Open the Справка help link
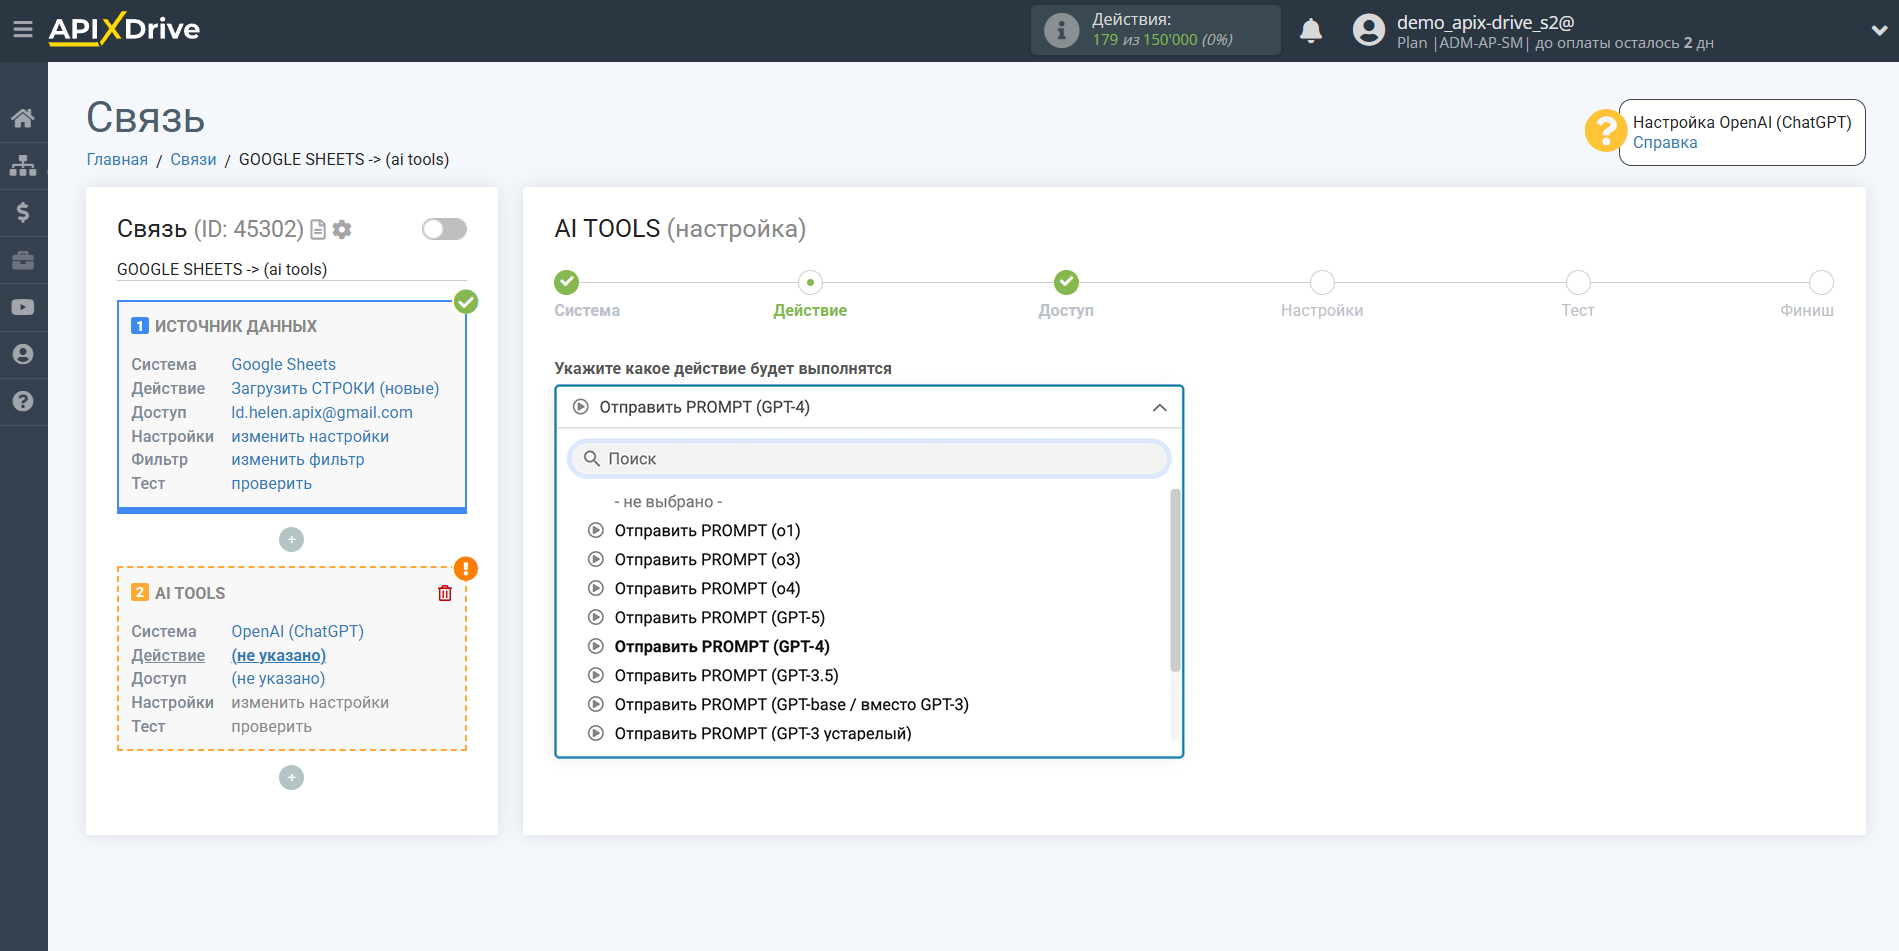1899x951 pixels. tap(1665, 143)
